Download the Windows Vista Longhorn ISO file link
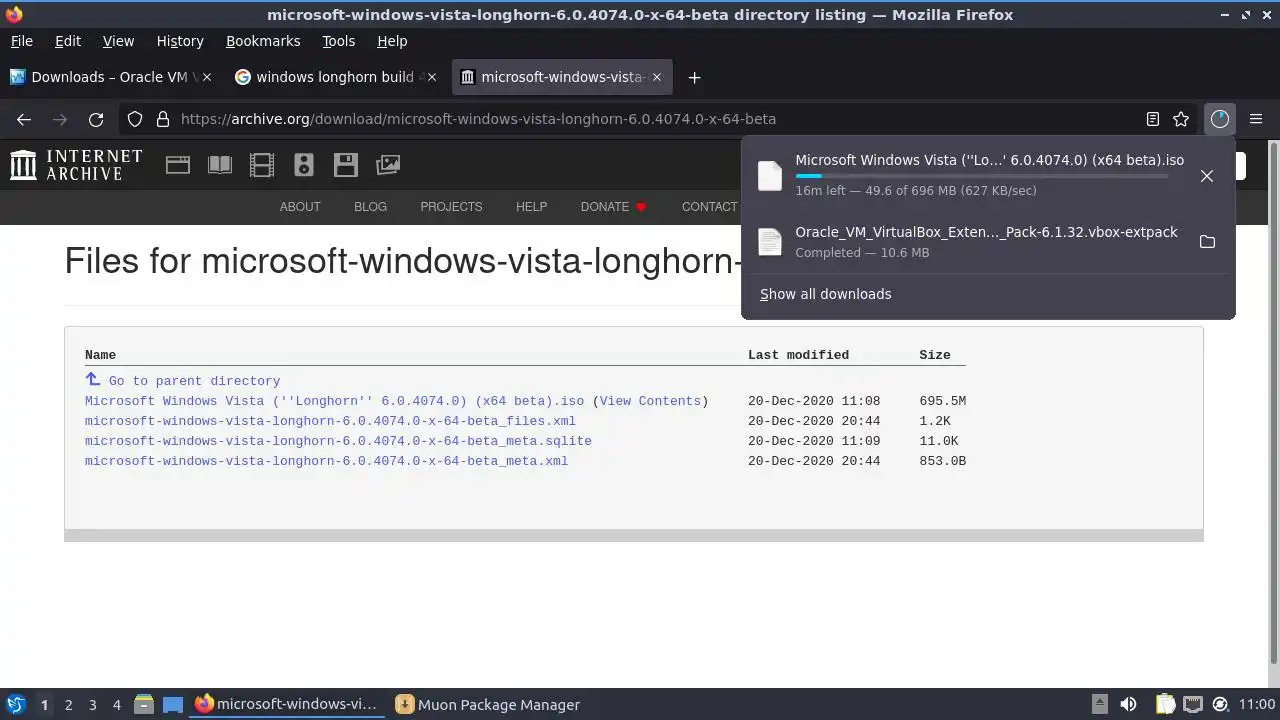The height and width of the screenshot is (720, 1280). [x=334, y=401]
